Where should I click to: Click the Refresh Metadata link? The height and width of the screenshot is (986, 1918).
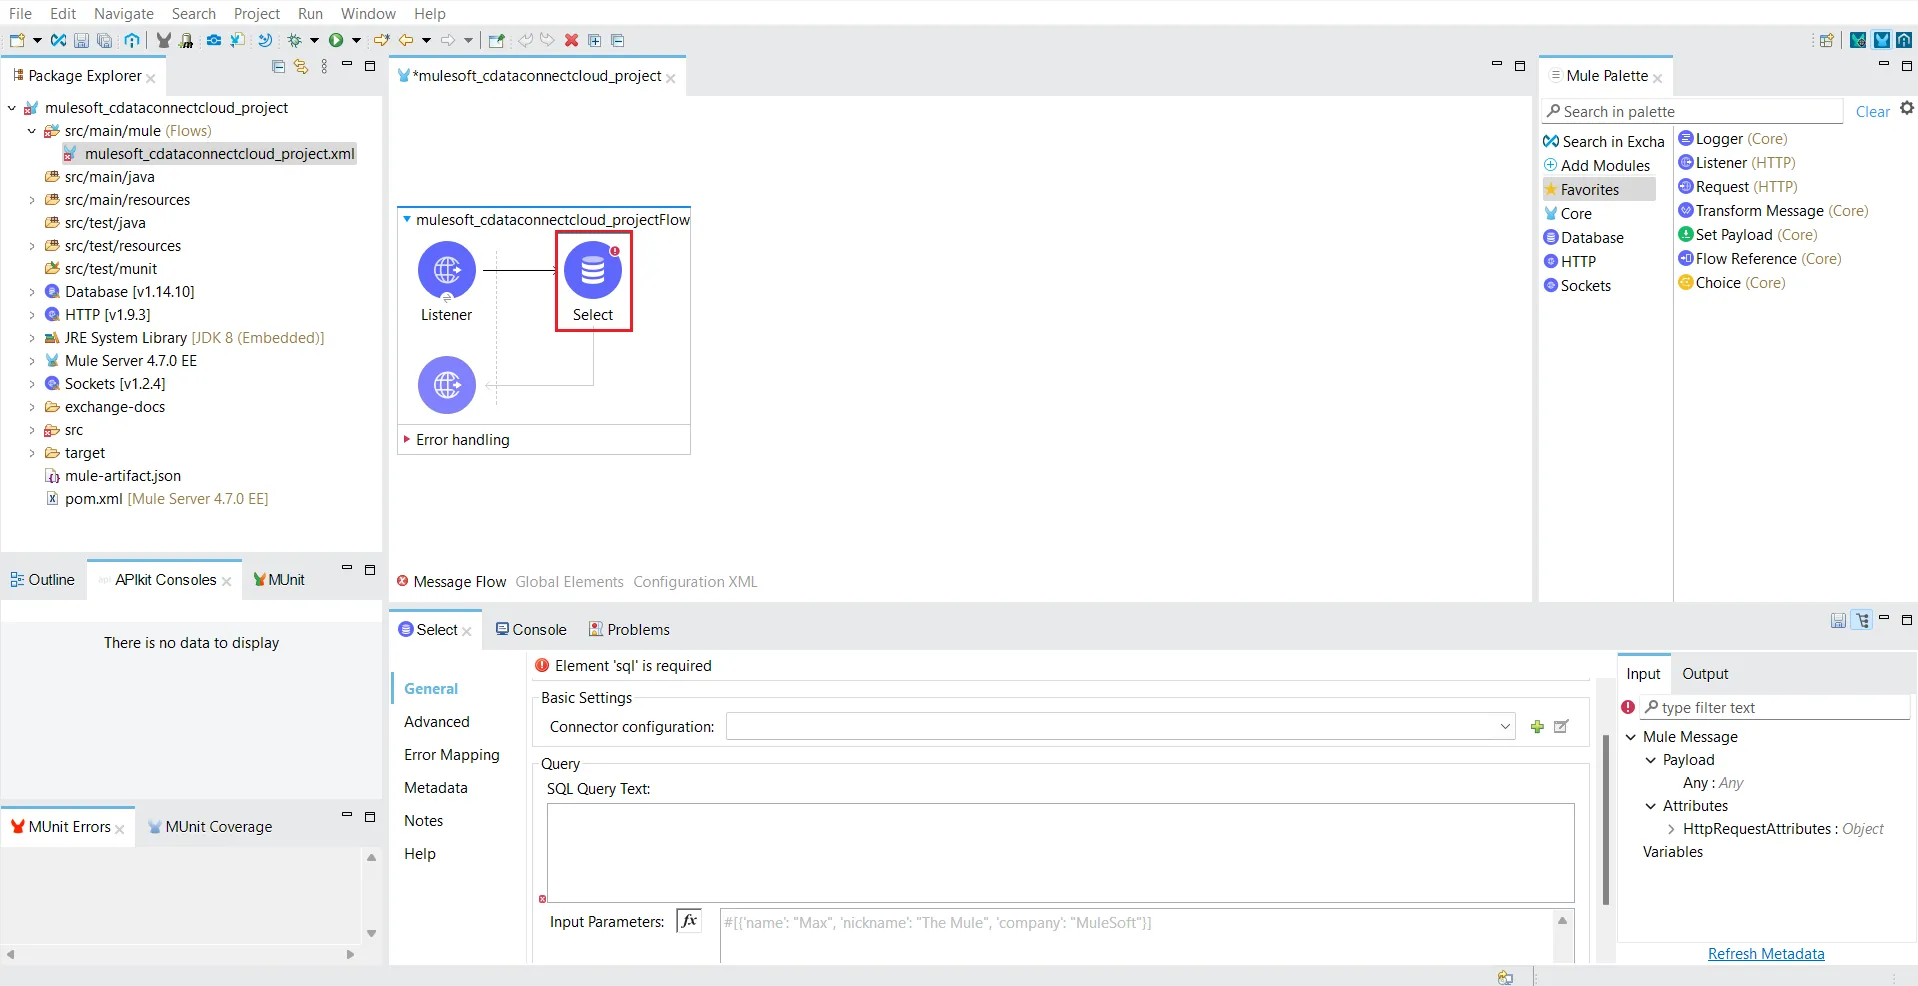(1765, 954)
